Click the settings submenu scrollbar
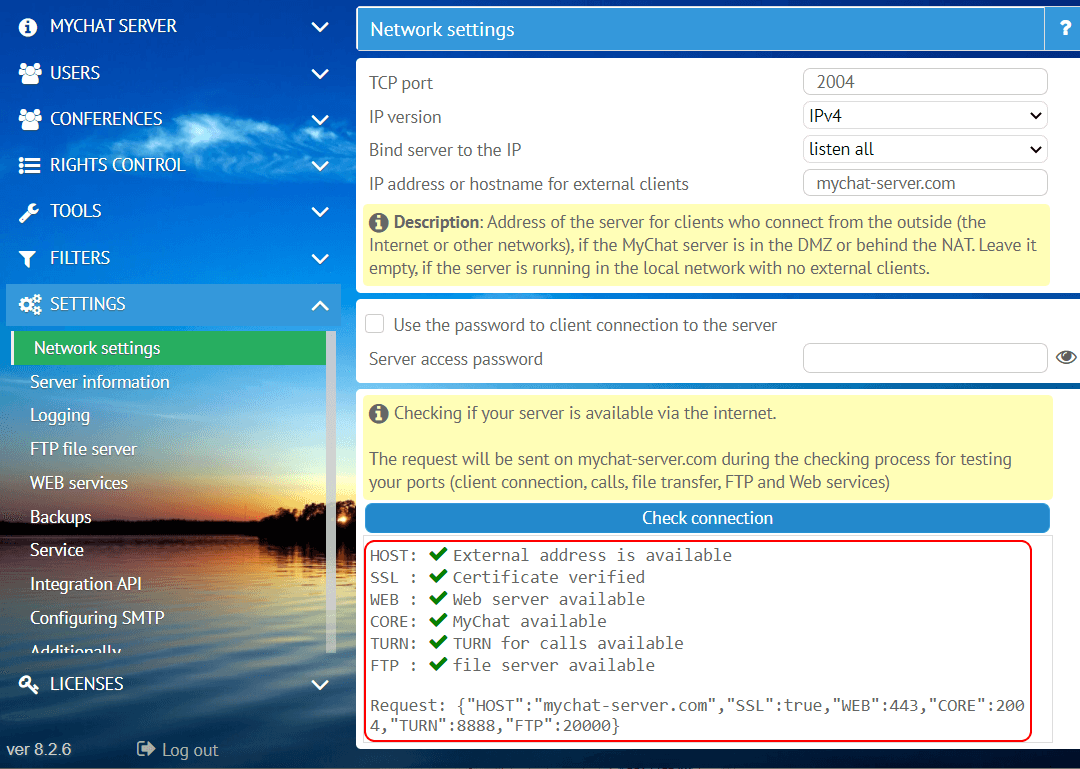This screenshot has height=769, width=1080. pos(331,492)
